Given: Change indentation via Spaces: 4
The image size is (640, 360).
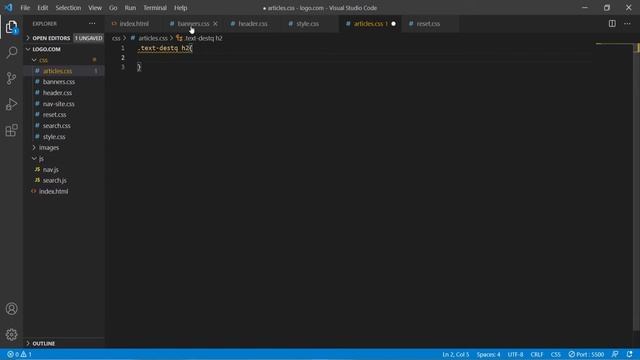Looking at the screenshot, I should coord(488,354).
